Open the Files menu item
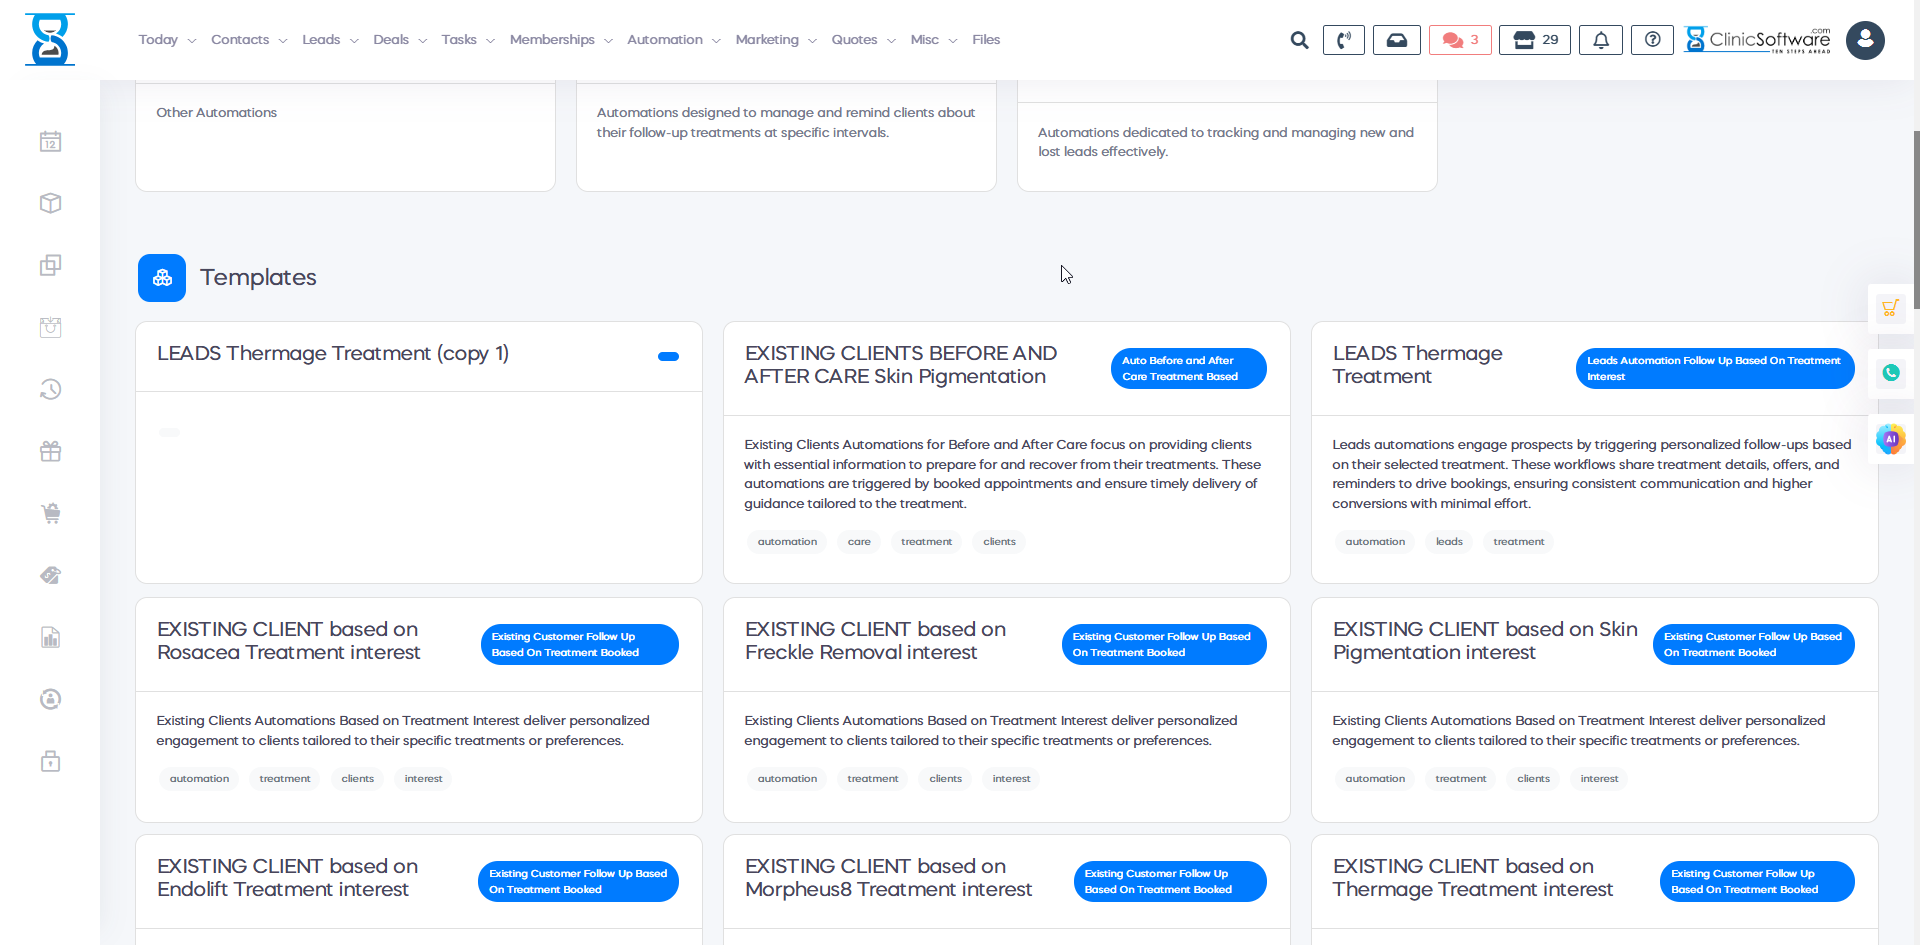1920x945 pixels. pyautogui.click(x=985, y=40)
